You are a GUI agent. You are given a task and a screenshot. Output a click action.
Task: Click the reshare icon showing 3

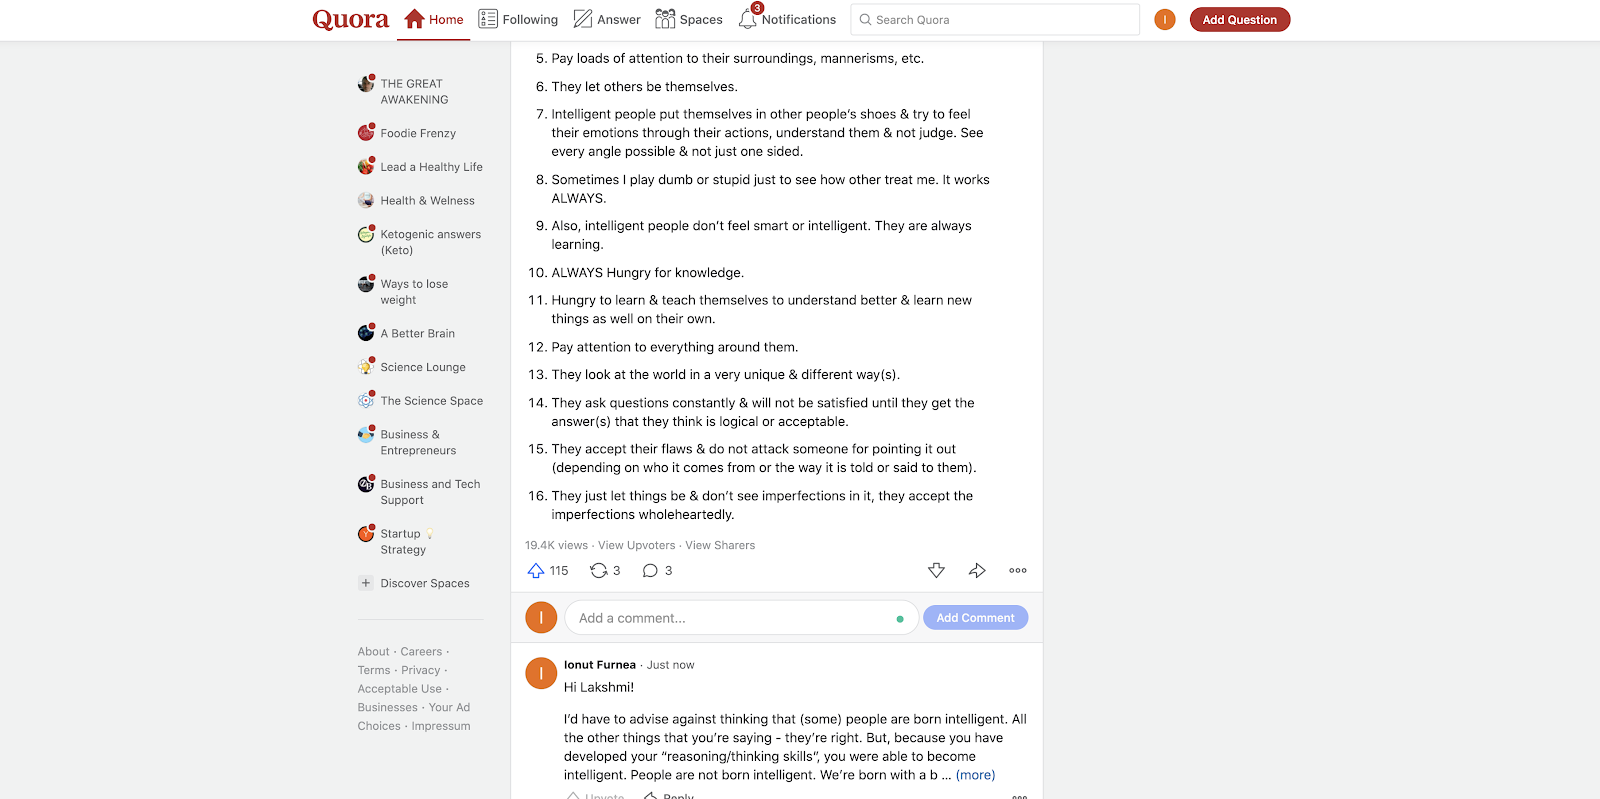tap(598, 570)
